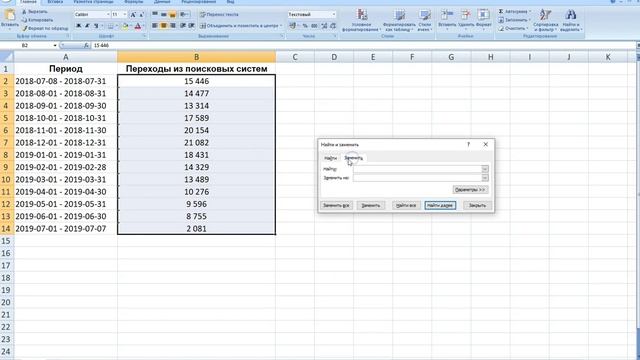Open the Clear (Очистить) command
640x360 pixels.
pos(513,29)
